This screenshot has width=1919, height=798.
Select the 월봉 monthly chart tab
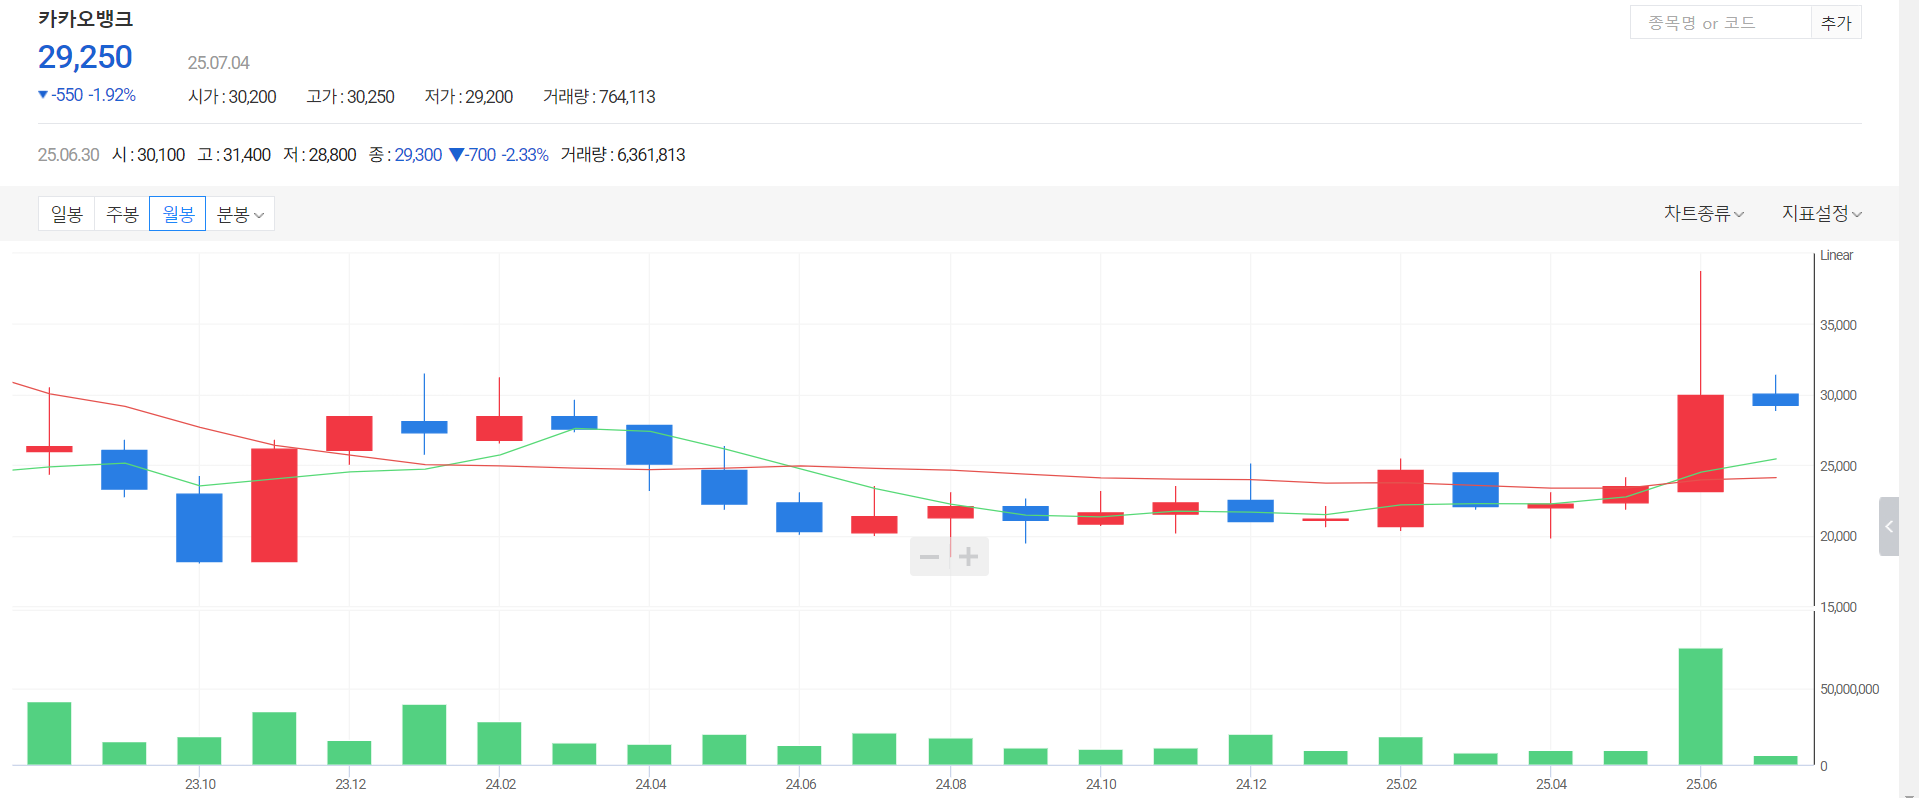[178, 214]
